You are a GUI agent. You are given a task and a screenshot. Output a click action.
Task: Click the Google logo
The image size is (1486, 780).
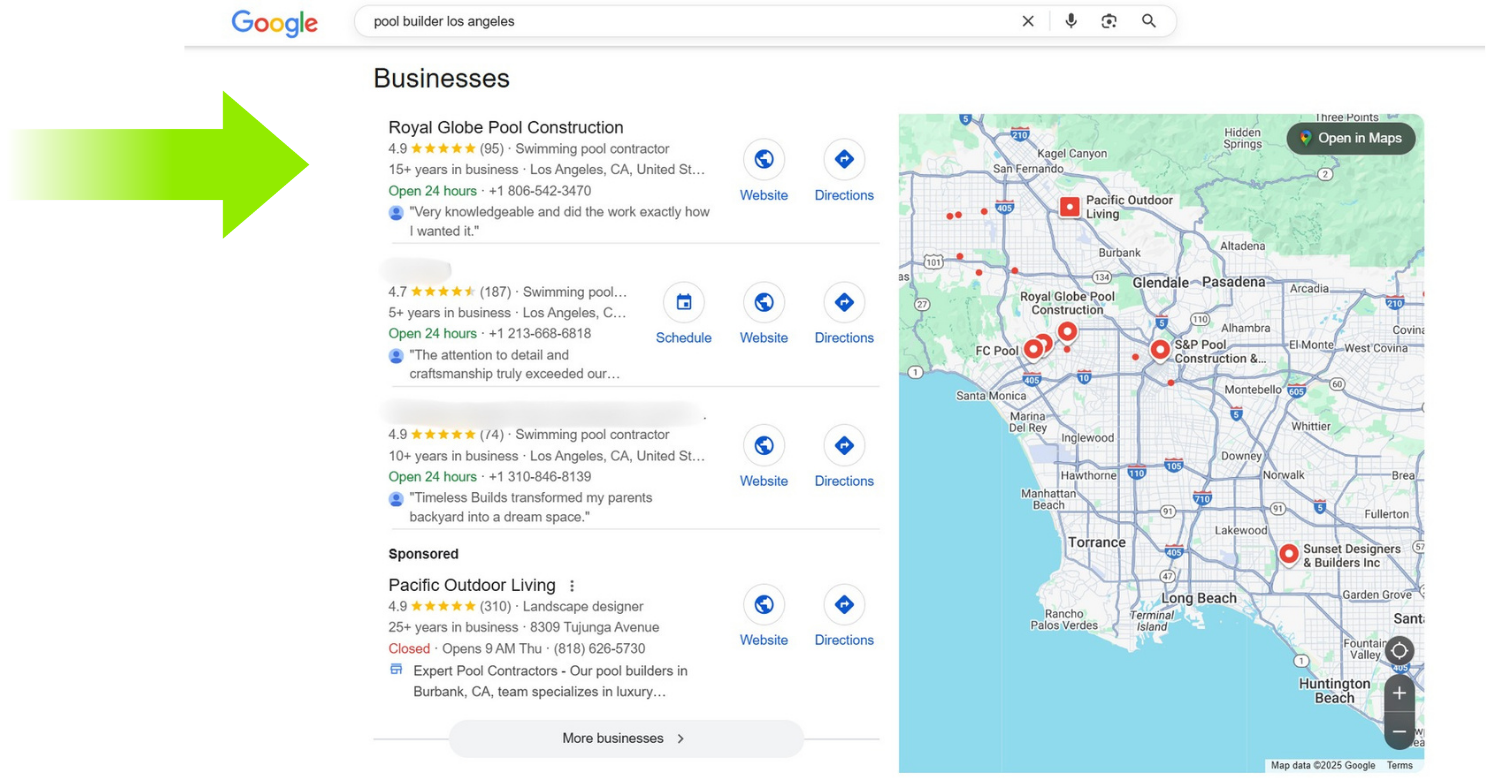pos(275,23)
